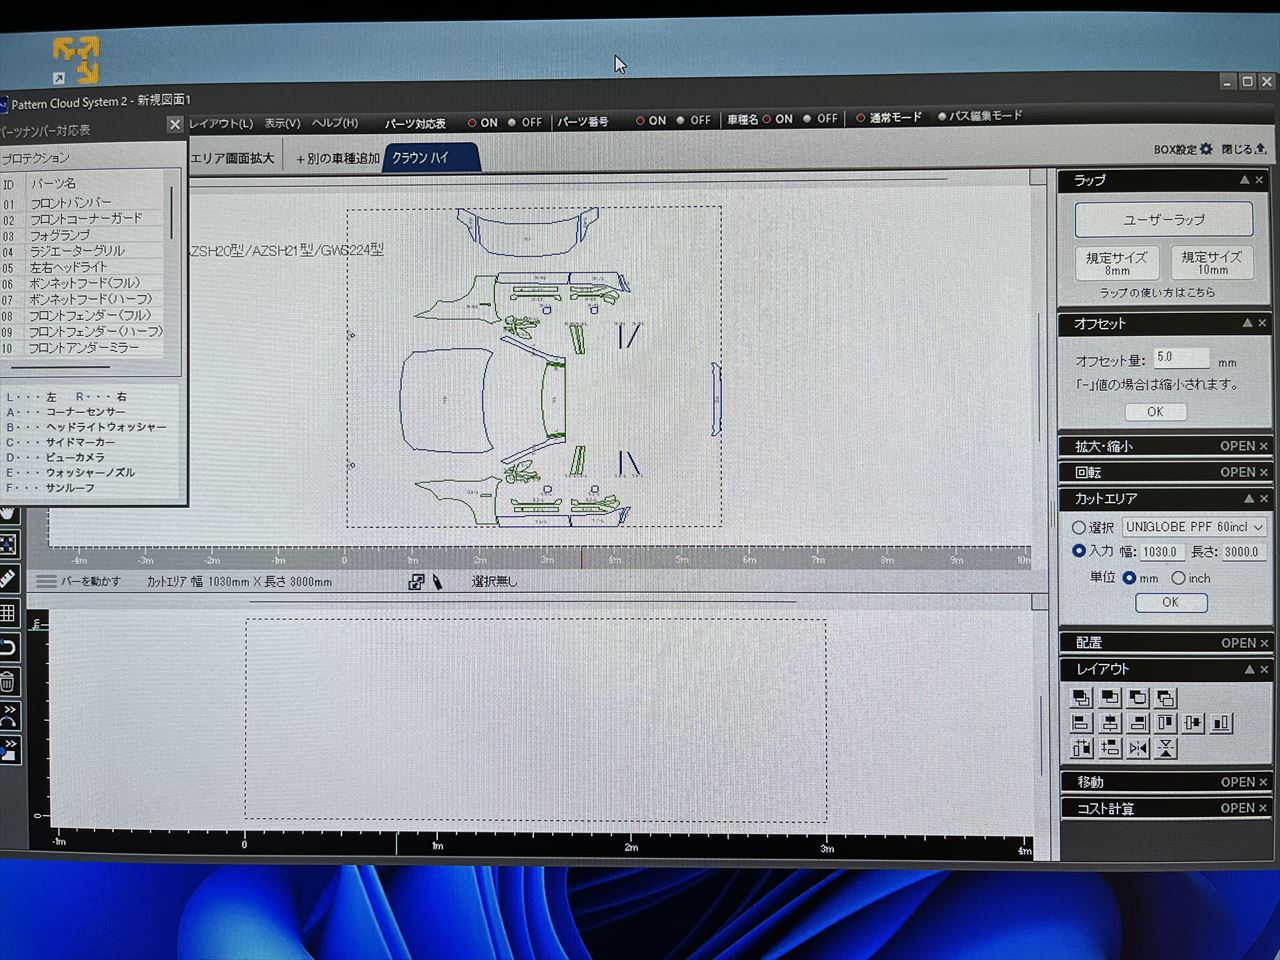1280x960 pixels.
Task: Click the 閉じる button
Action: (x=1244, y=149)
